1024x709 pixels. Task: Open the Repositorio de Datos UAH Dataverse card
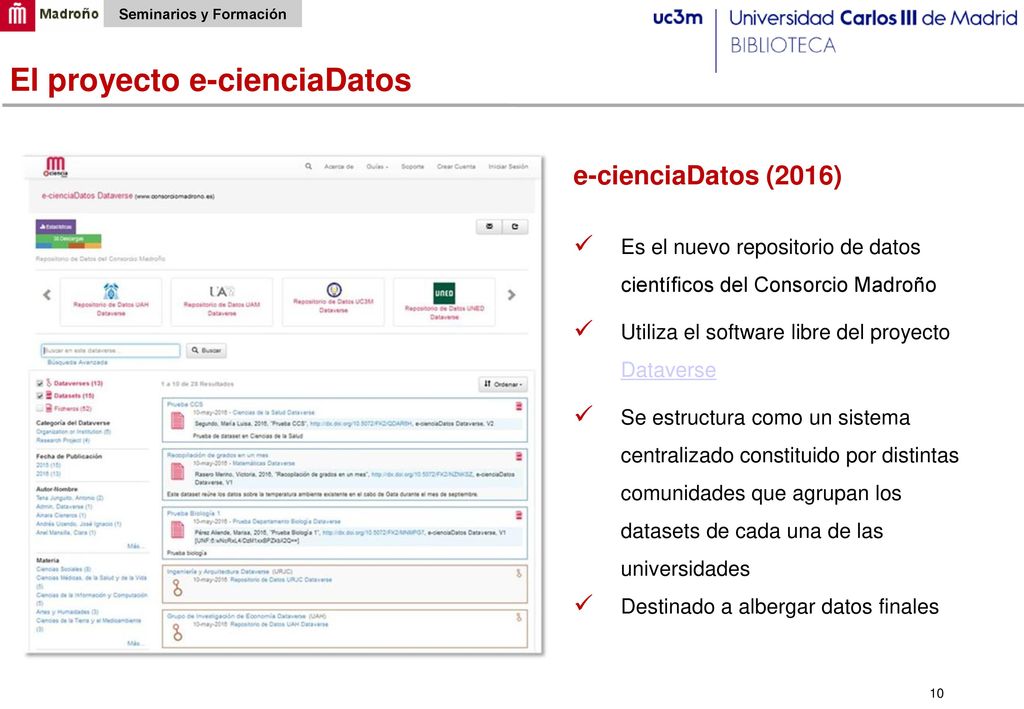tap(111, 301)
